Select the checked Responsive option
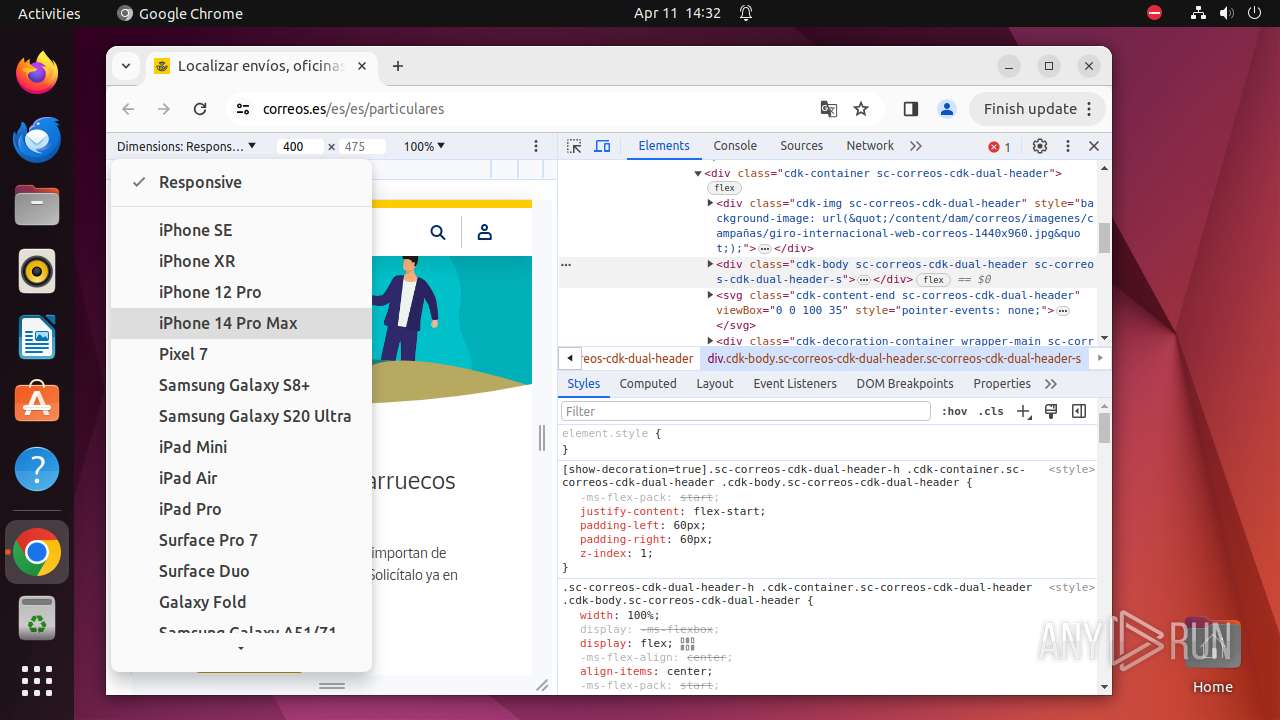Image resolution: width=1280 pixels, height=720 pixels. pos(241,182)
